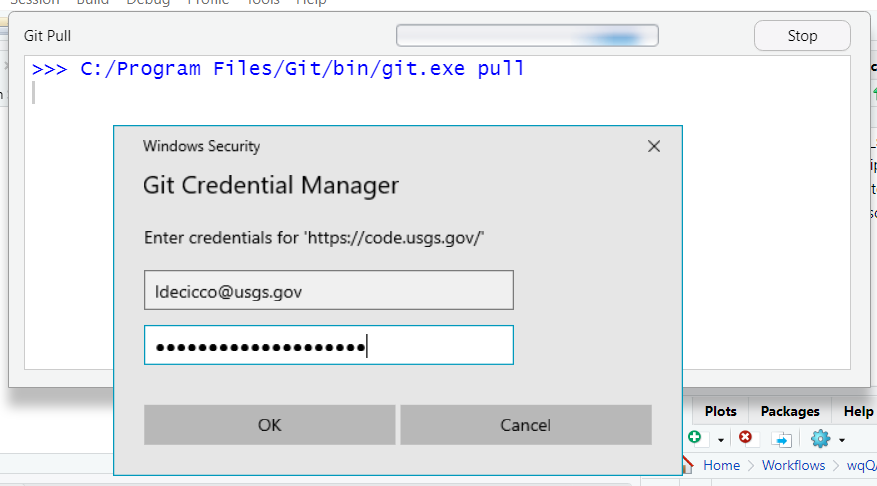This screenshot has height=486, width=877.
Task: Click the Stop button in Git Pull
Action: pos(802,36)
